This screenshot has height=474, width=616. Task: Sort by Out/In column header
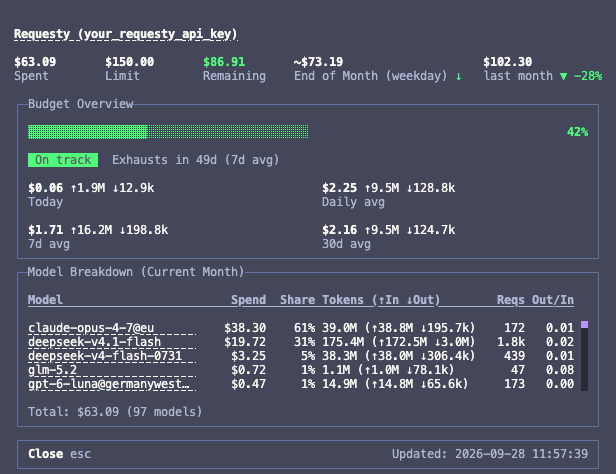553,300
